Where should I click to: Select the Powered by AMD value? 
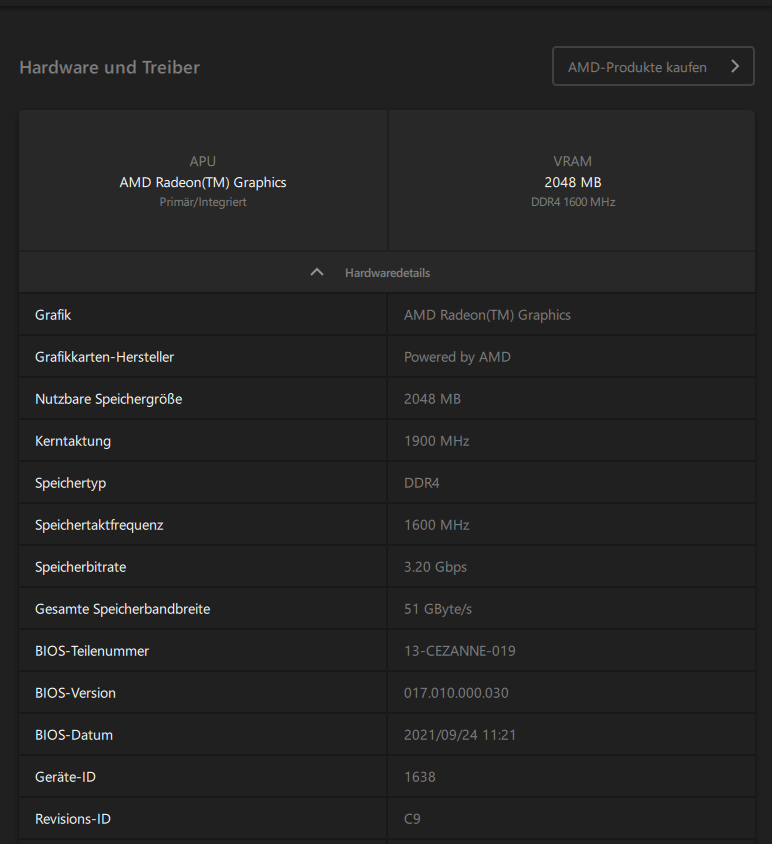tap(457, 357)
